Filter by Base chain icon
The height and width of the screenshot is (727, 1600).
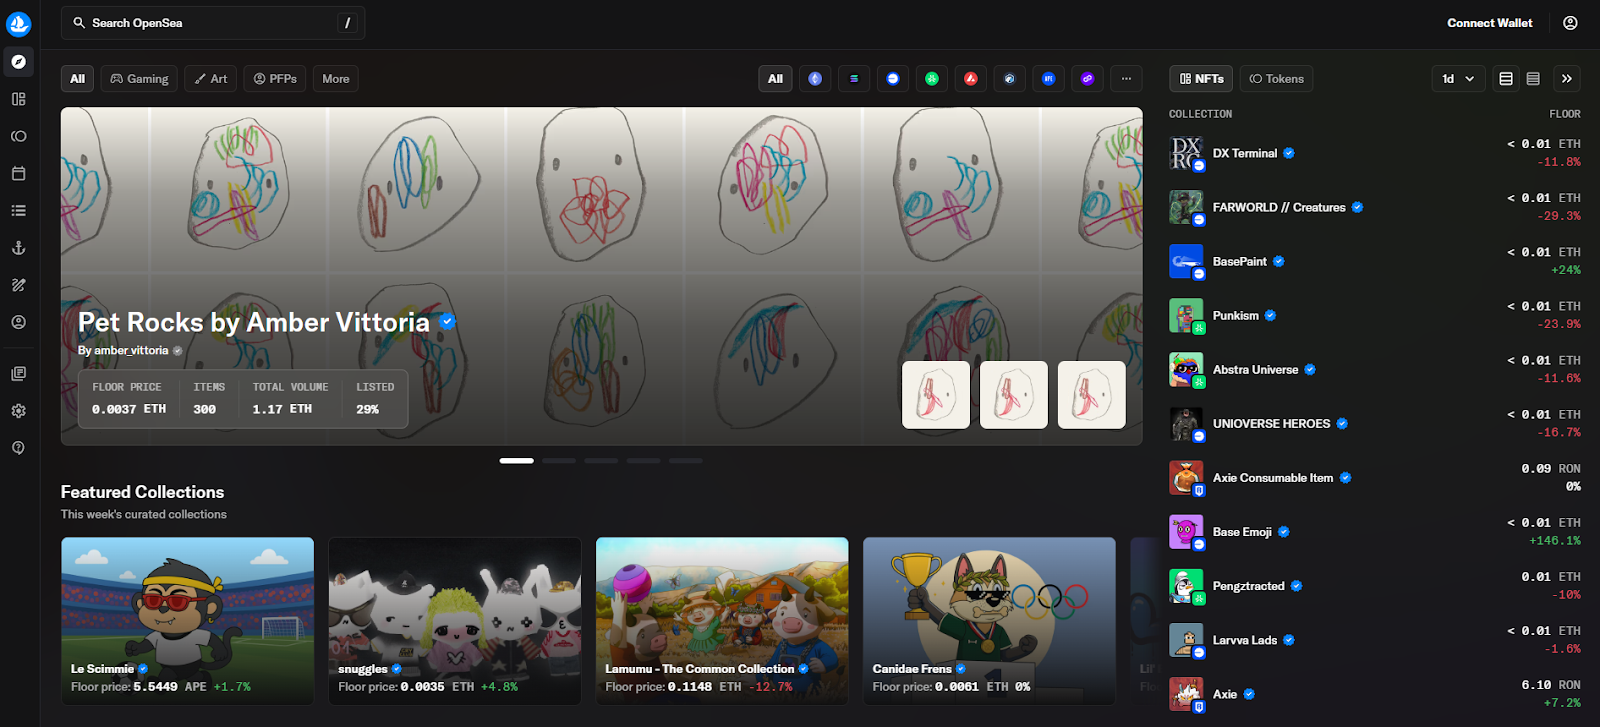point(893,79)
